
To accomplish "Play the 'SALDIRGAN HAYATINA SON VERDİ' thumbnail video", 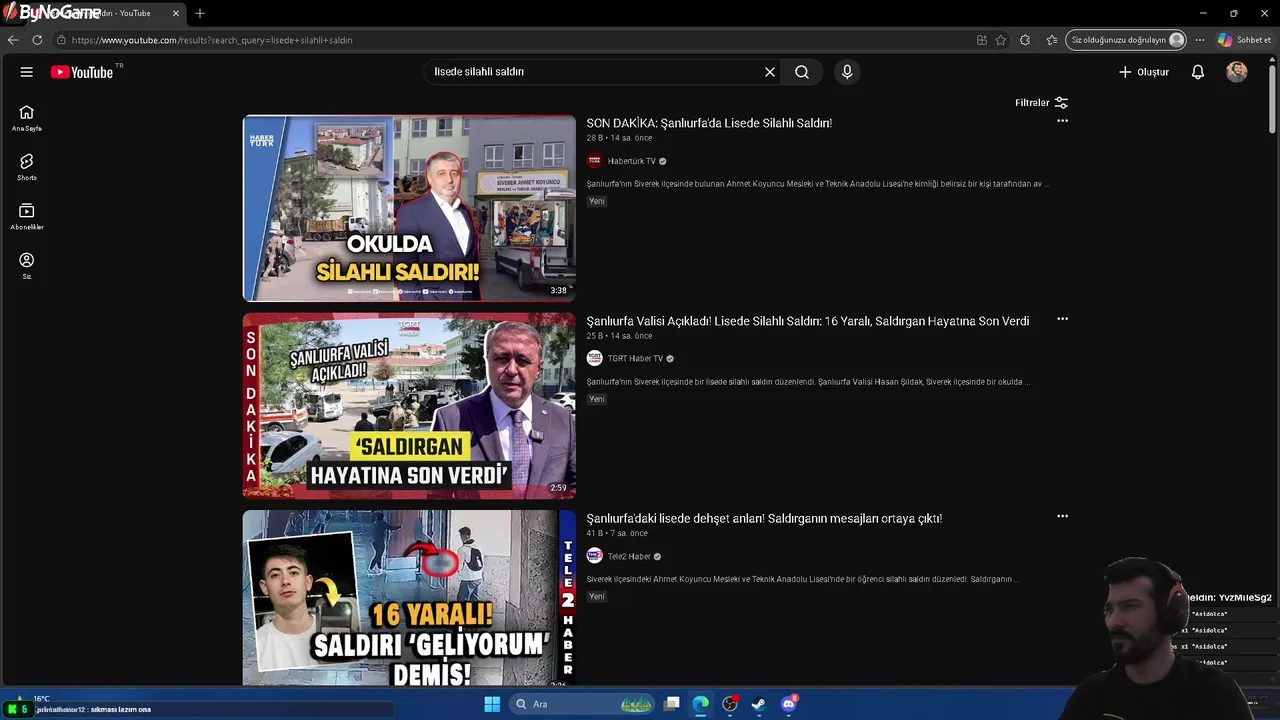I will click(409, 406).
